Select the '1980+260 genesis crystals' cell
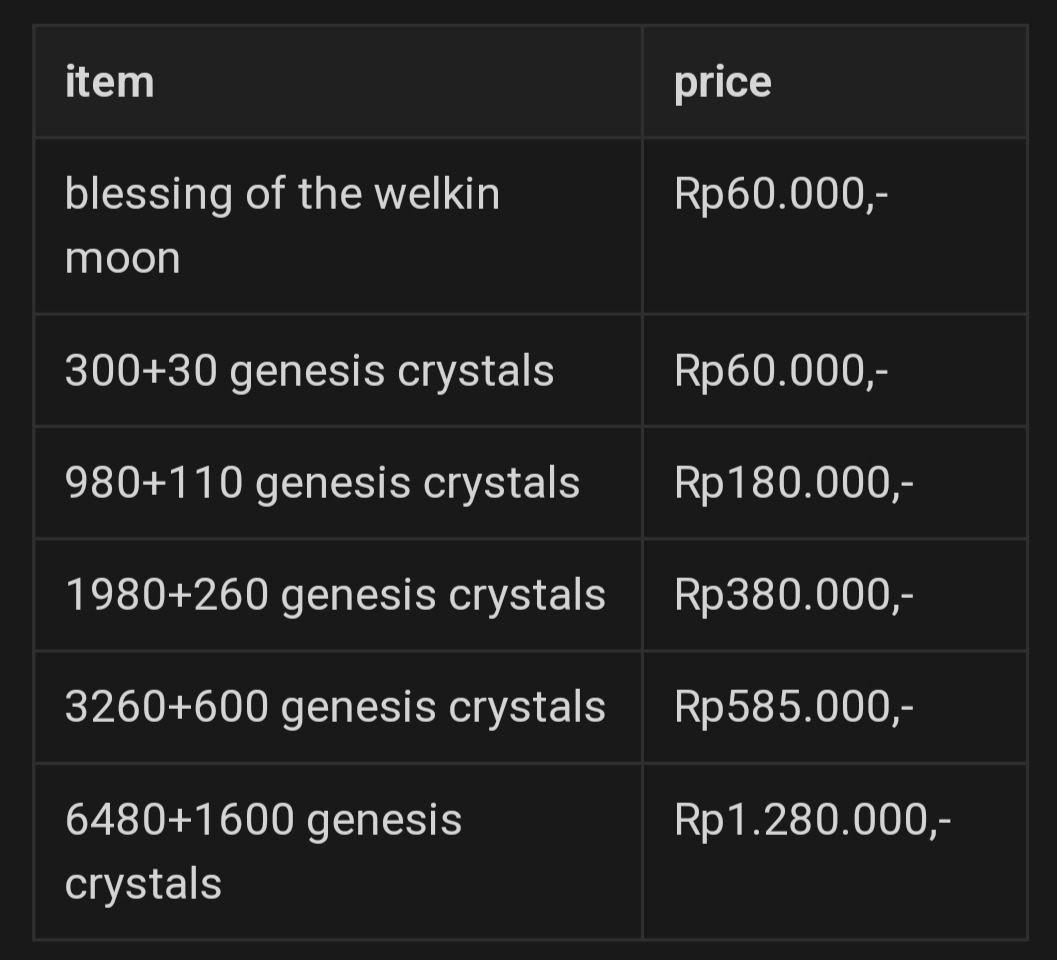 [x=335, y=595]
